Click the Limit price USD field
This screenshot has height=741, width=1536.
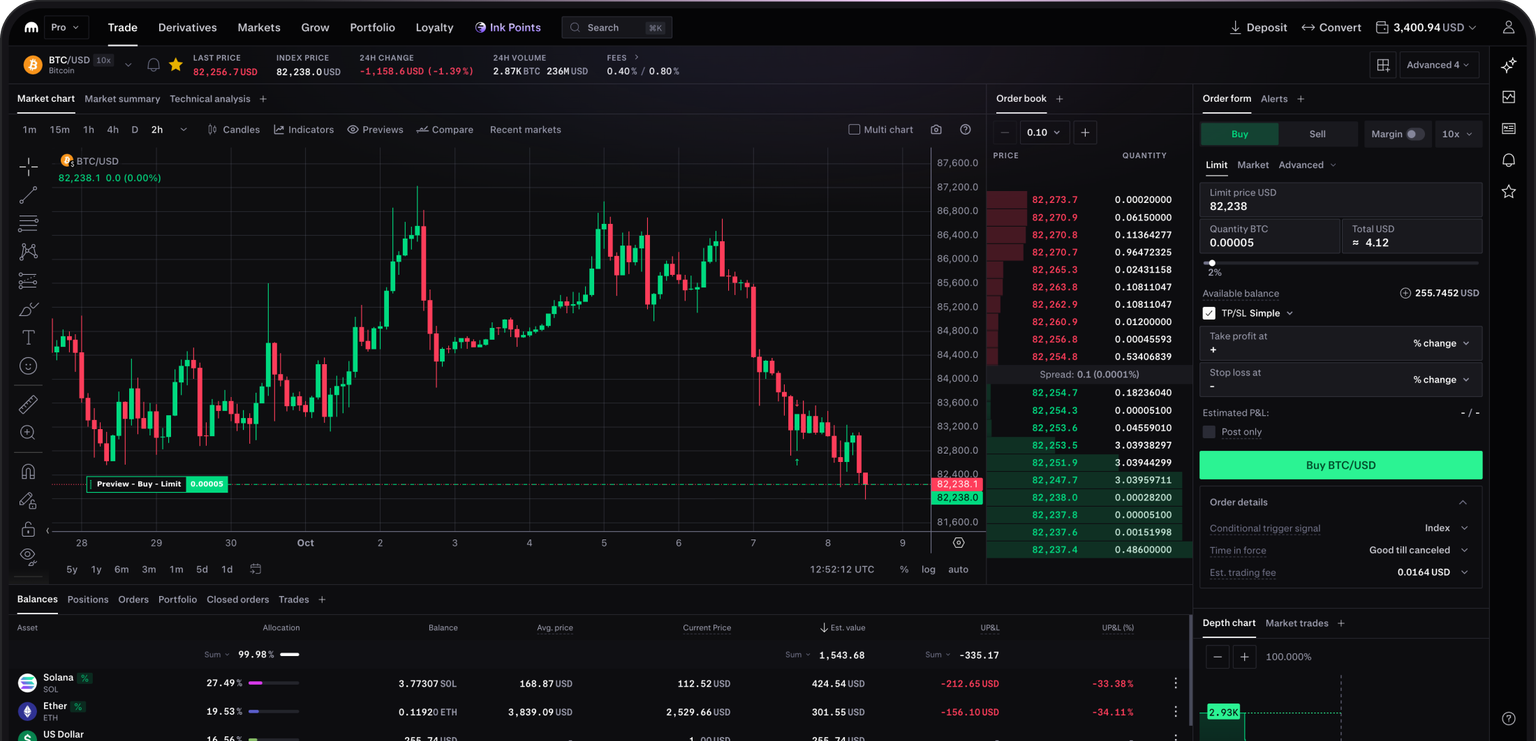1341,200
